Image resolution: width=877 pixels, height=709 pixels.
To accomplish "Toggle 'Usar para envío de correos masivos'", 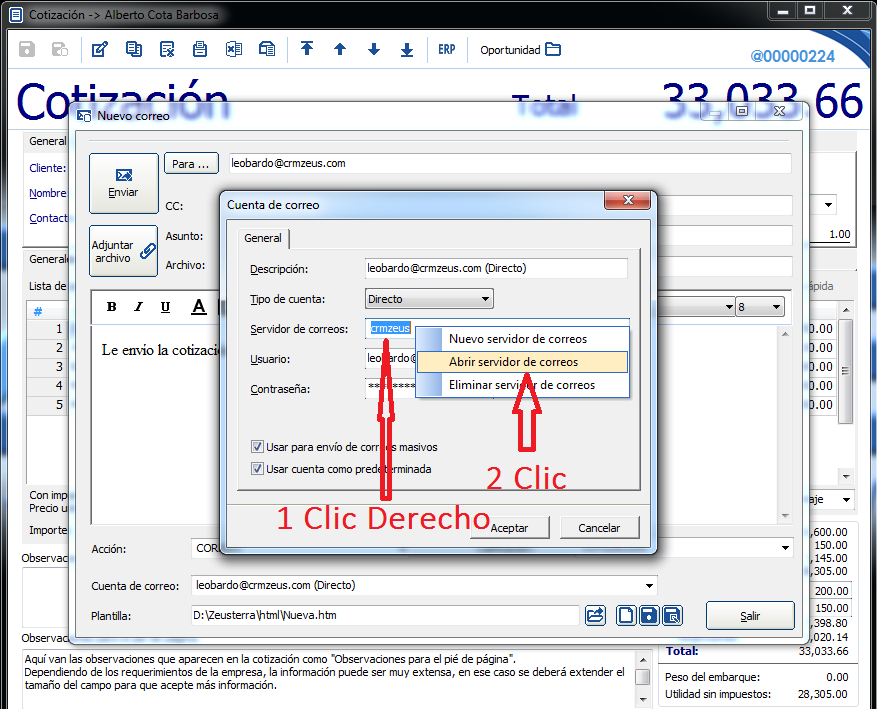I will pyautogui.click(x=257, y=447).
